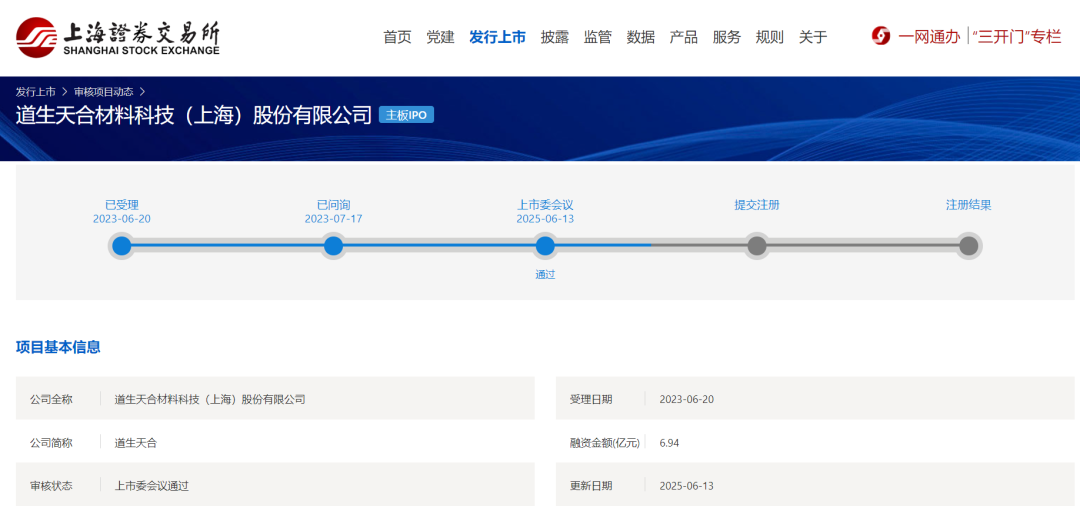The width and height of the screenshot is (1080, 506).
Task: Click the 提交注册 timeline step marker
Action: click(x=757, y=246)
